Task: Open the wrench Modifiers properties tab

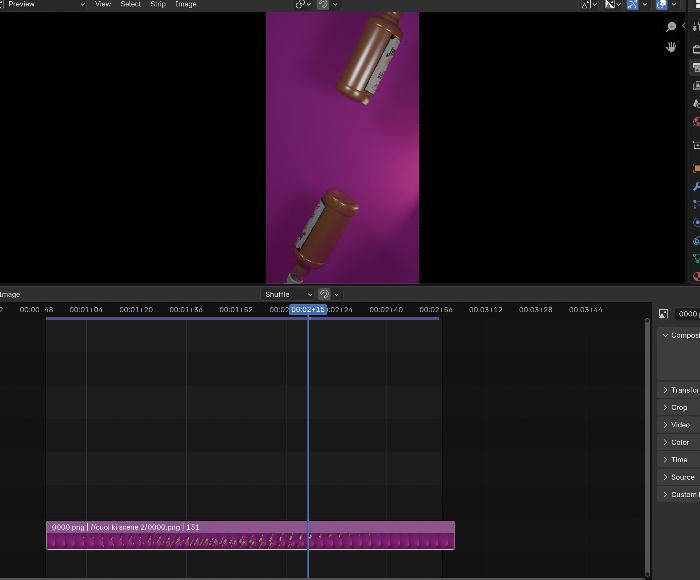Action: point(696,187)
